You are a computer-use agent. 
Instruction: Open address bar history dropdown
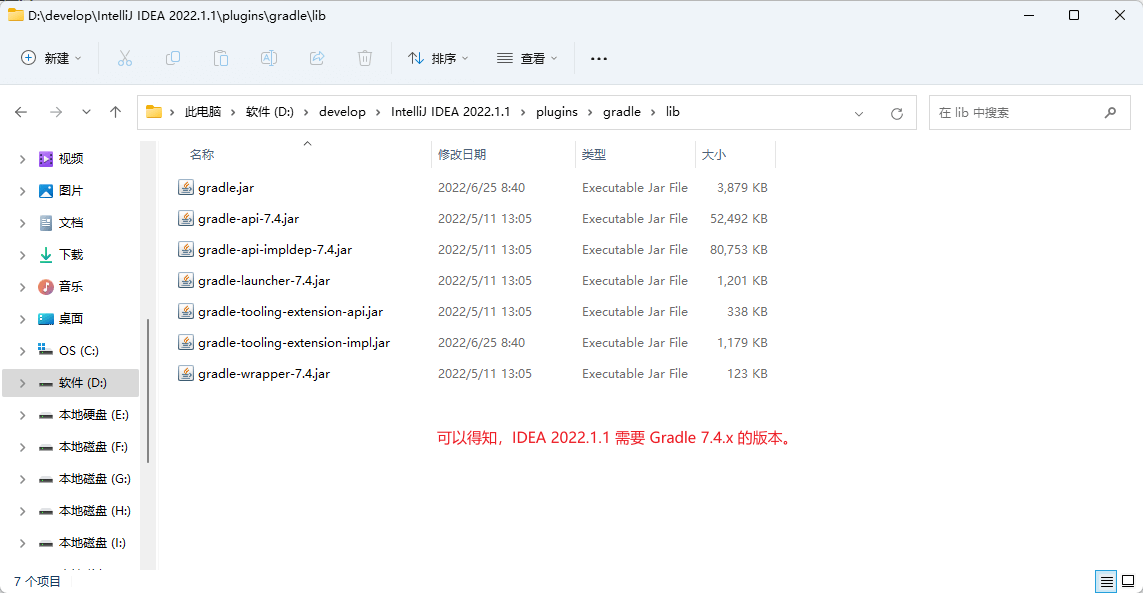click(859, 114)
